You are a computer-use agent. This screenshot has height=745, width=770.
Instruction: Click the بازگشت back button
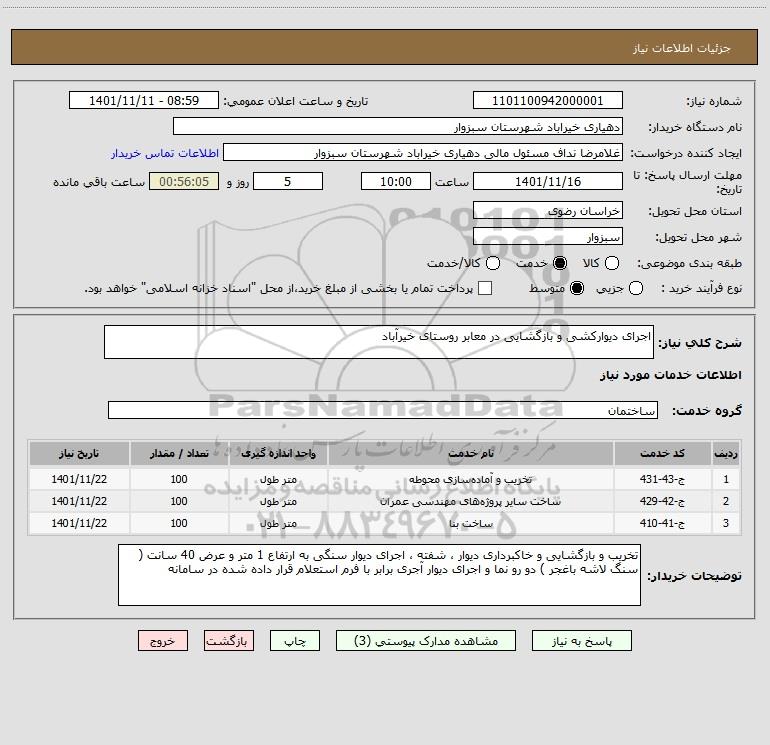click(x=229, y=641)
